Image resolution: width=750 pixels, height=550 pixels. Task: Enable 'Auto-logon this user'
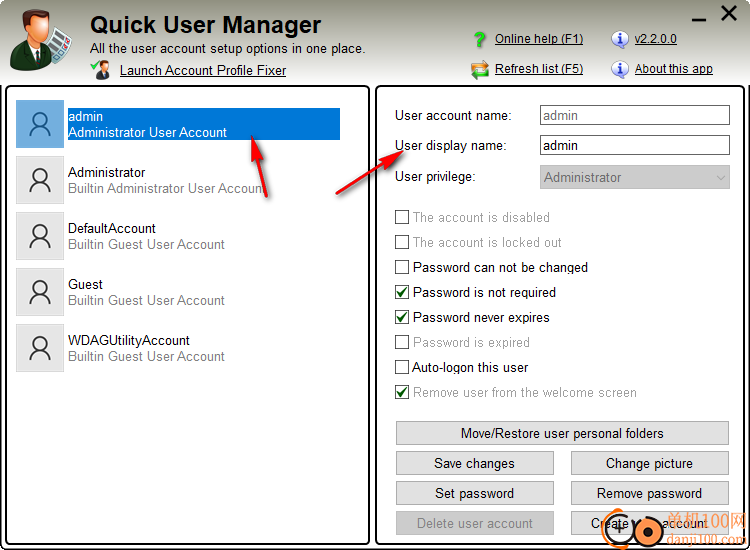[402, 367]
